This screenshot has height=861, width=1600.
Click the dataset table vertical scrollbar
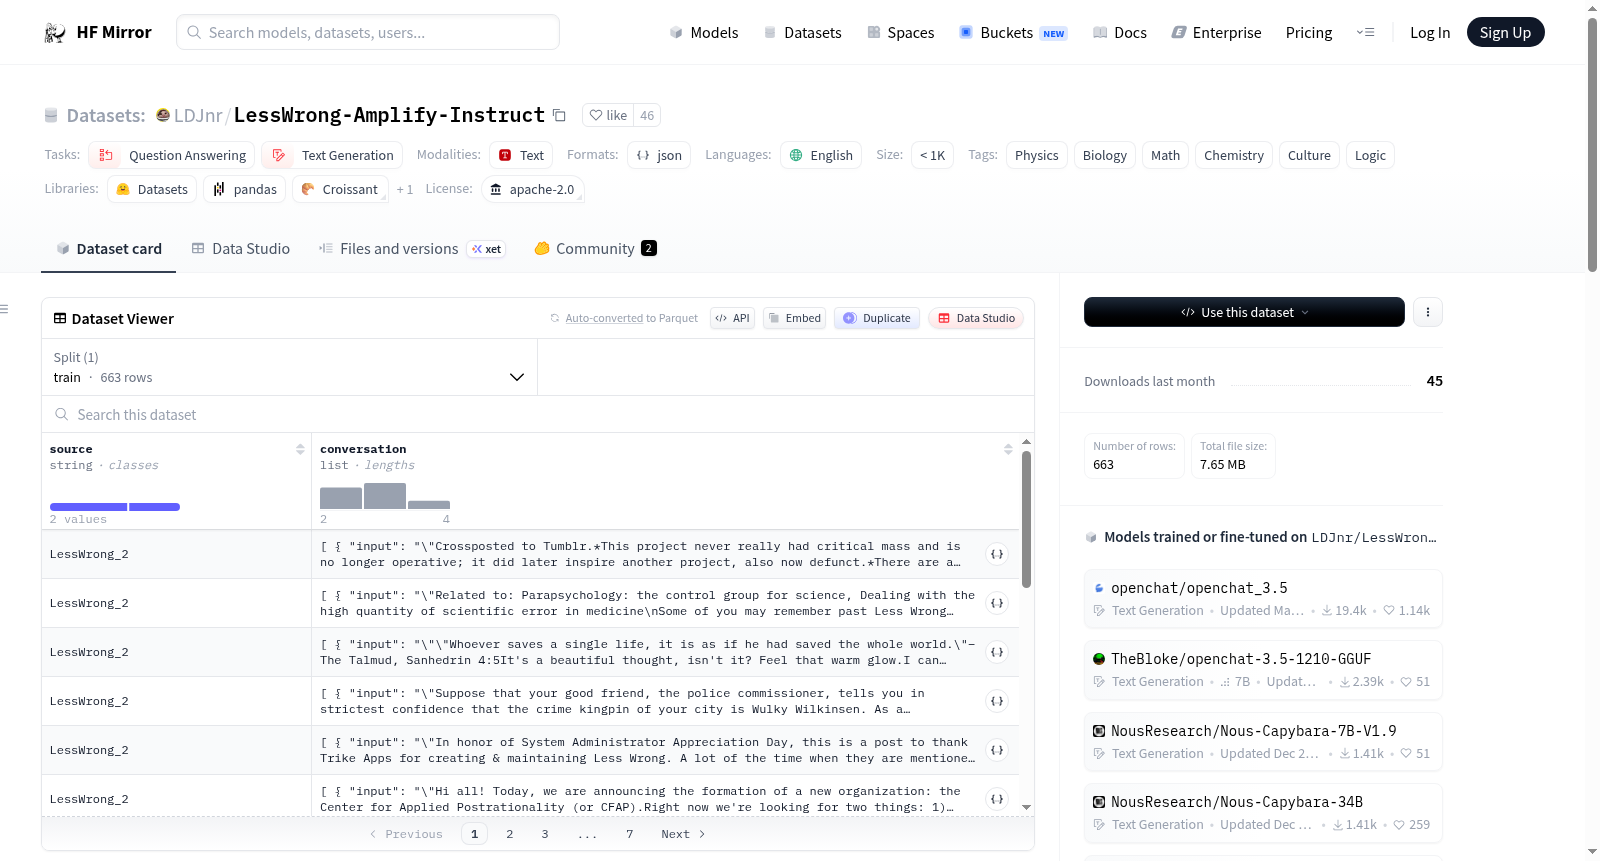click(1026, 519)
